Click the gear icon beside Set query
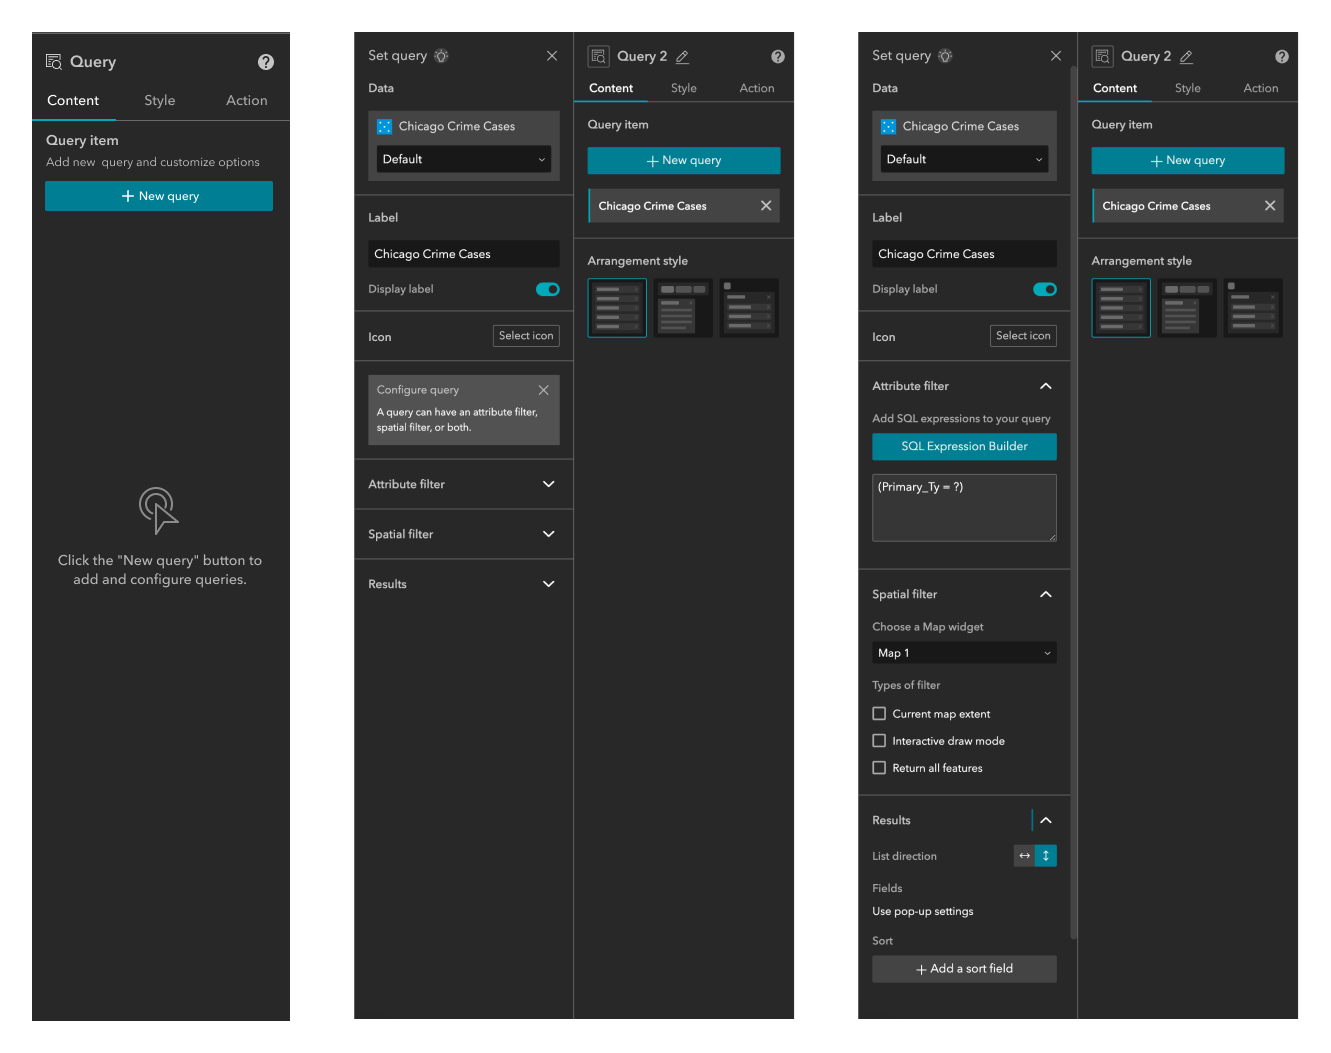1331x1053 pixels. [x=440, y=55]
